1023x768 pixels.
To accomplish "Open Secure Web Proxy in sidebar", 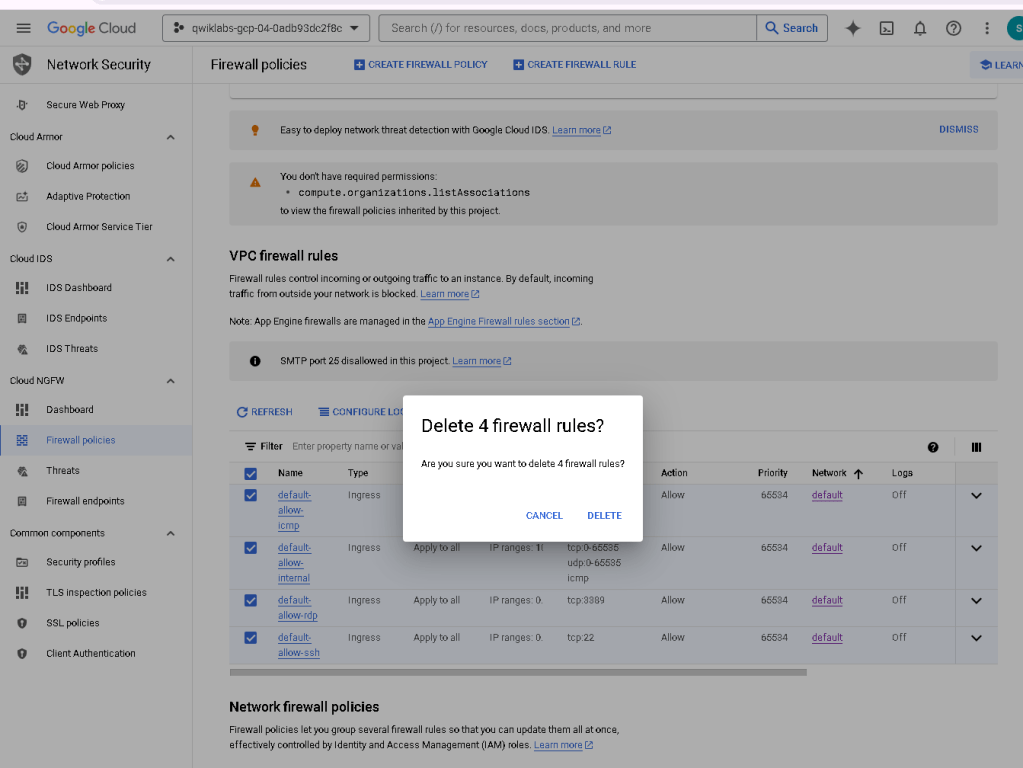I will (85, 104).
